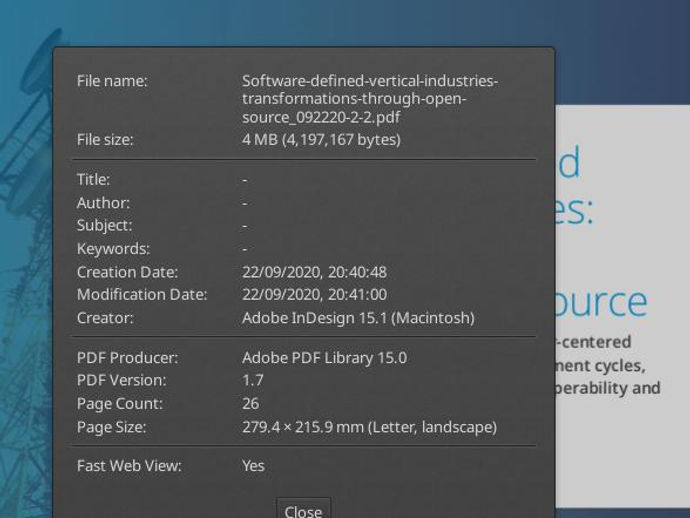Click the "File size:" label
The height and width of the screenshot is (518, 690).
(105, 140)
